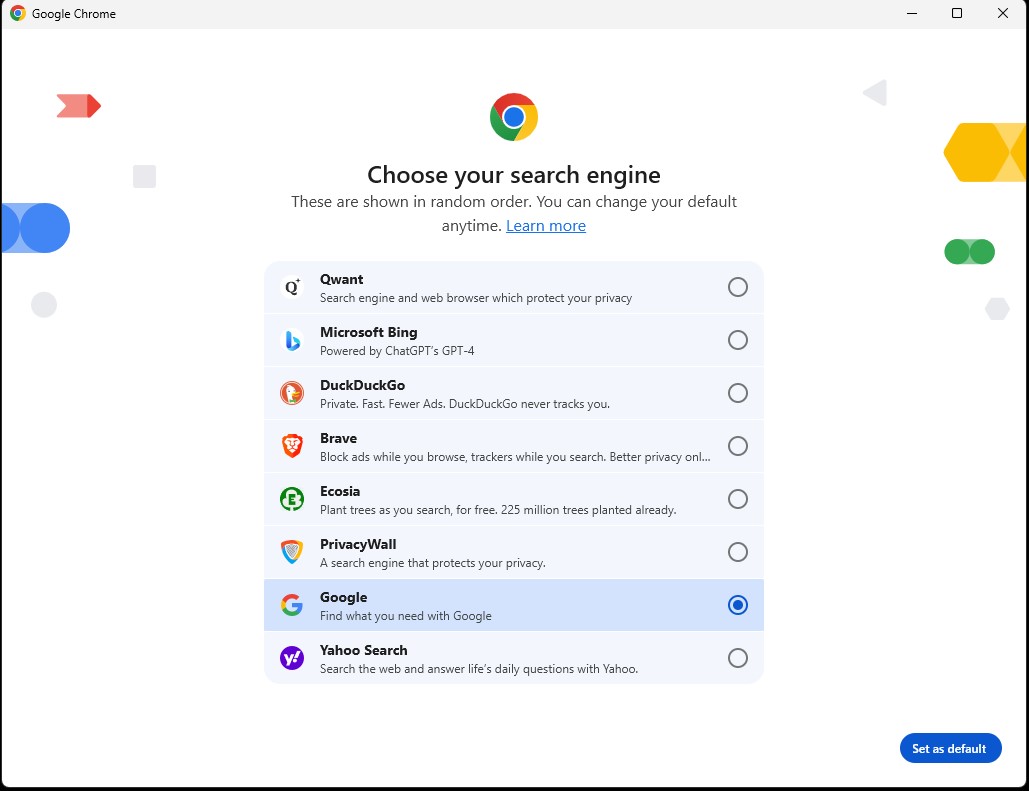Click the Ecosia tree icon

point(291,499)
